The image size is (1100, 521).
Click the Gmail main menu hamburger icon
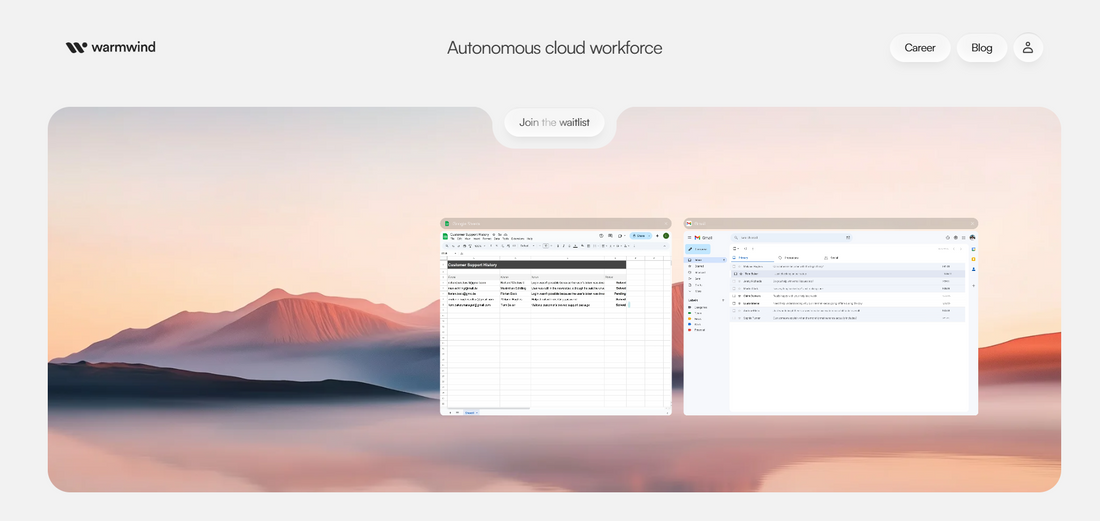[x=689, y=237]
